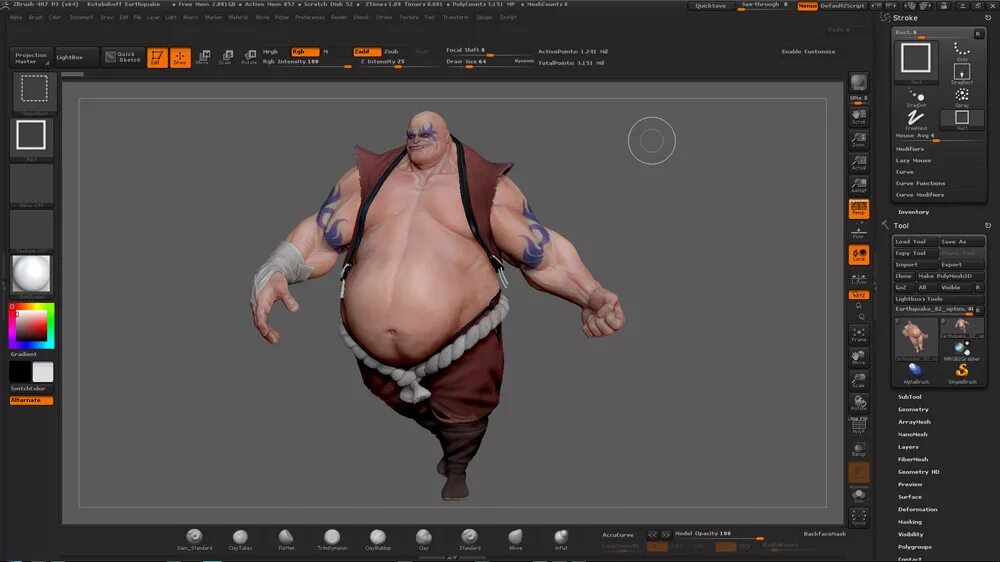Viewport: 1000px width, 562px height.
Task: Open the current brush selector on left shelf
Action: 34,92
